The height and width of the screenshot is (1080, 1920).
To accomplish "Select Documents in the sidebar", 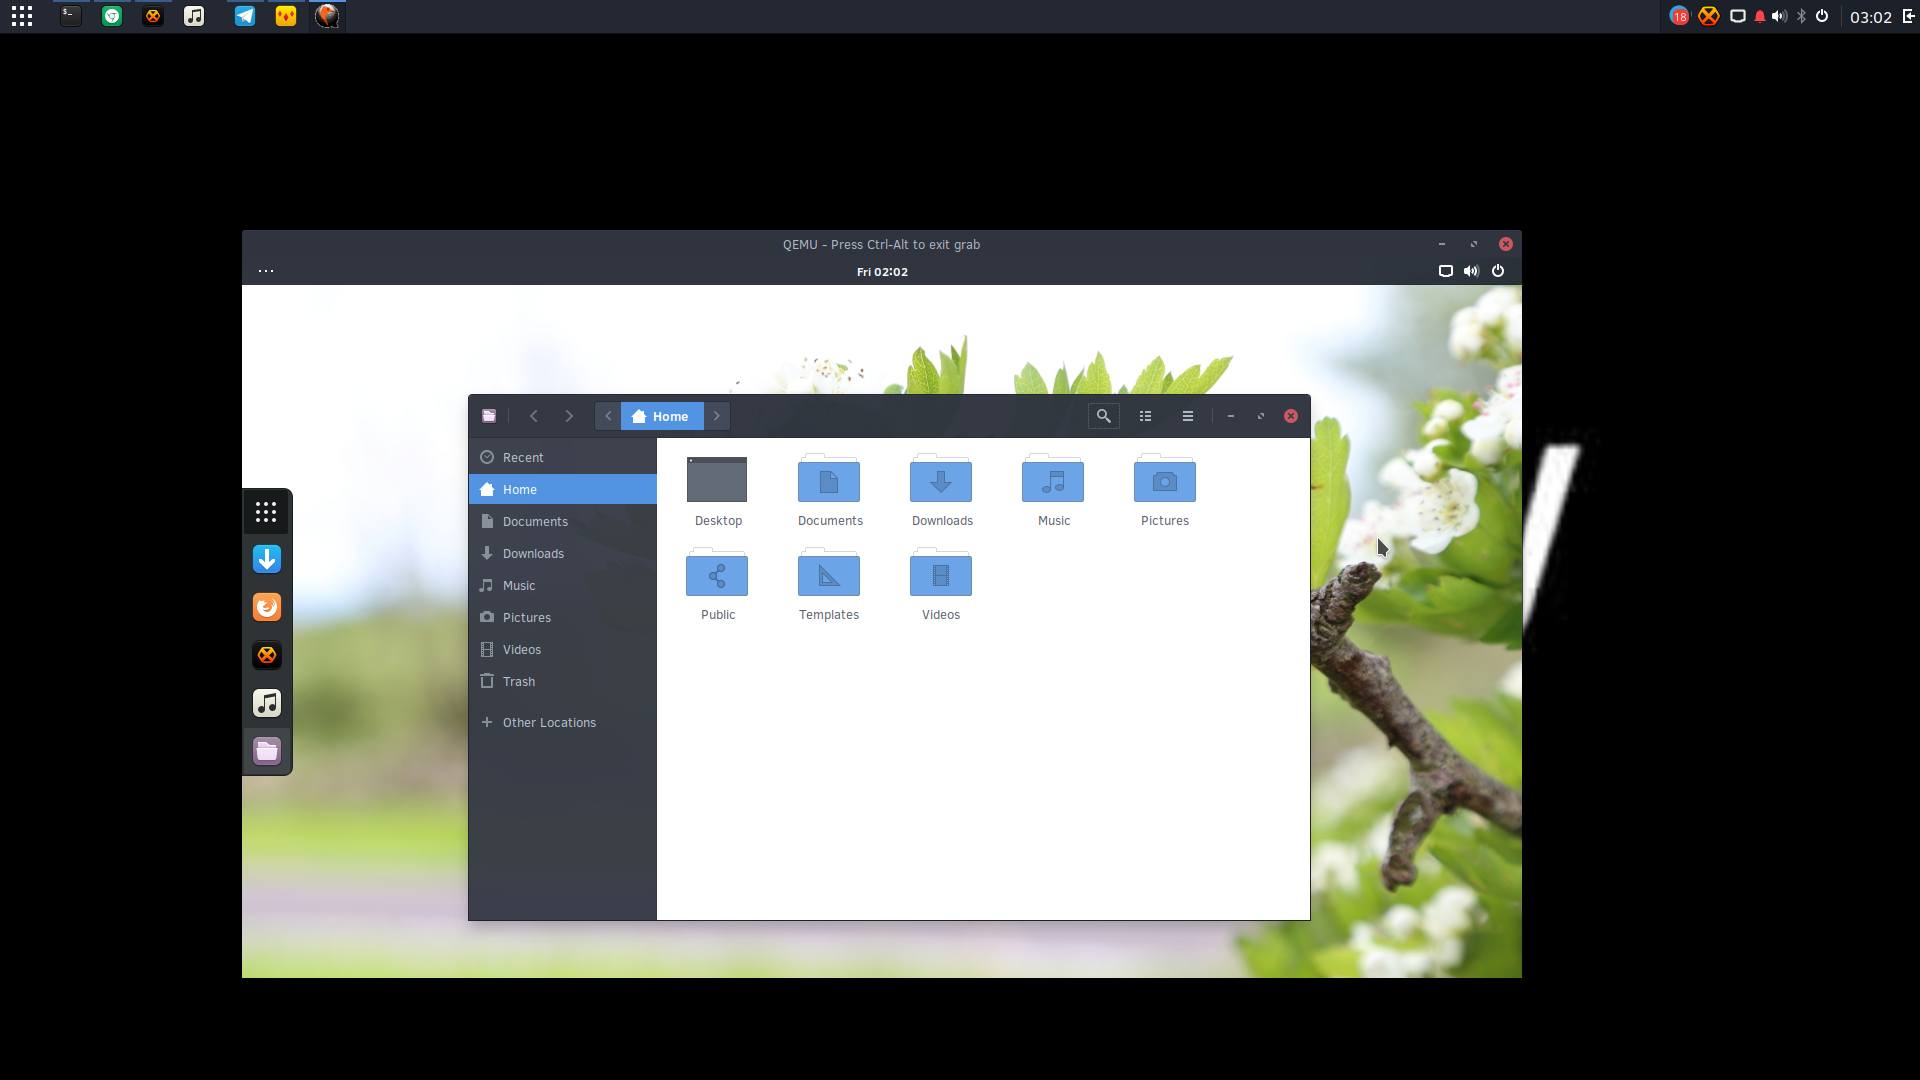I will (x=563, y=521).
